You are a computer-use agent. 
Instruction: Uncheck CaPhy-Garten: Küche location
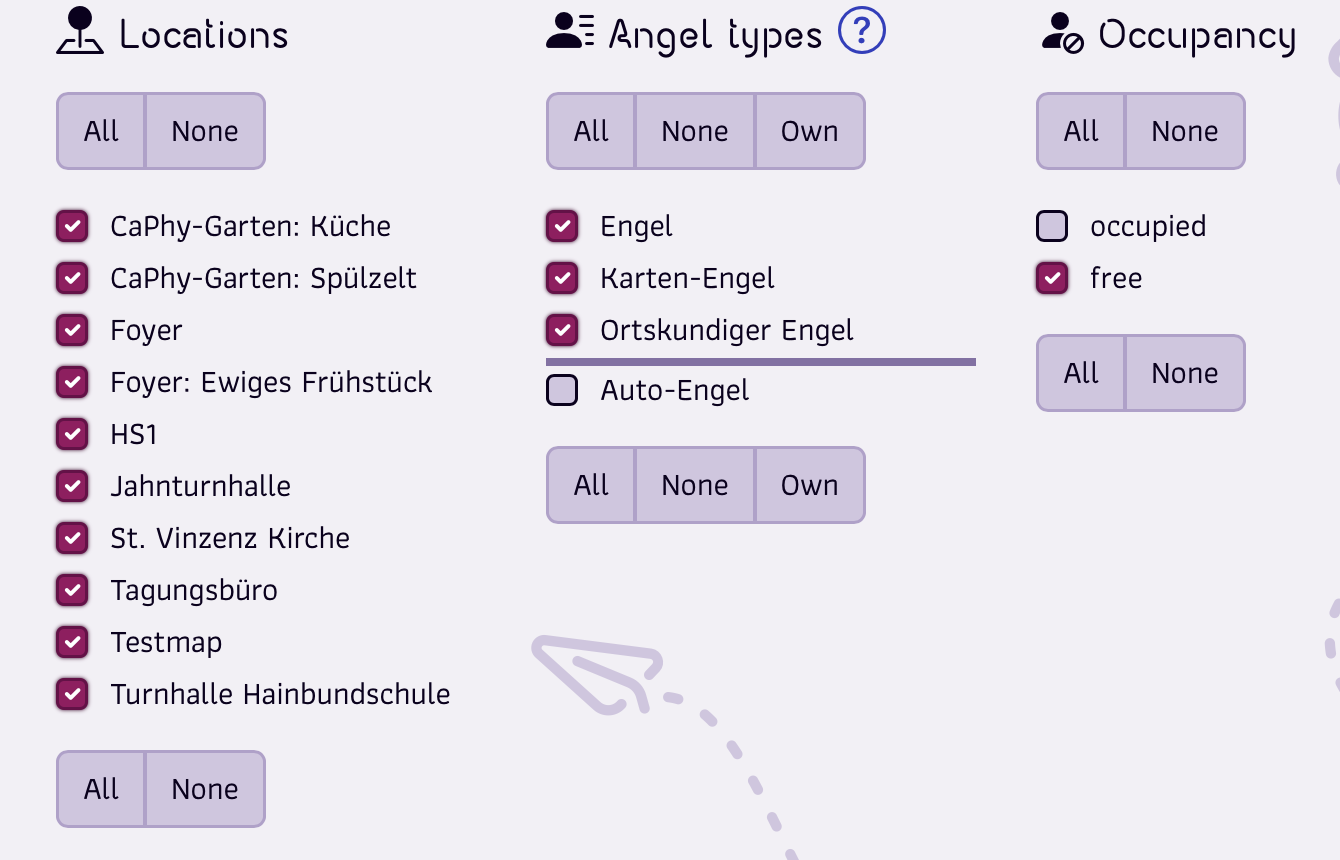tap(72, 226)
